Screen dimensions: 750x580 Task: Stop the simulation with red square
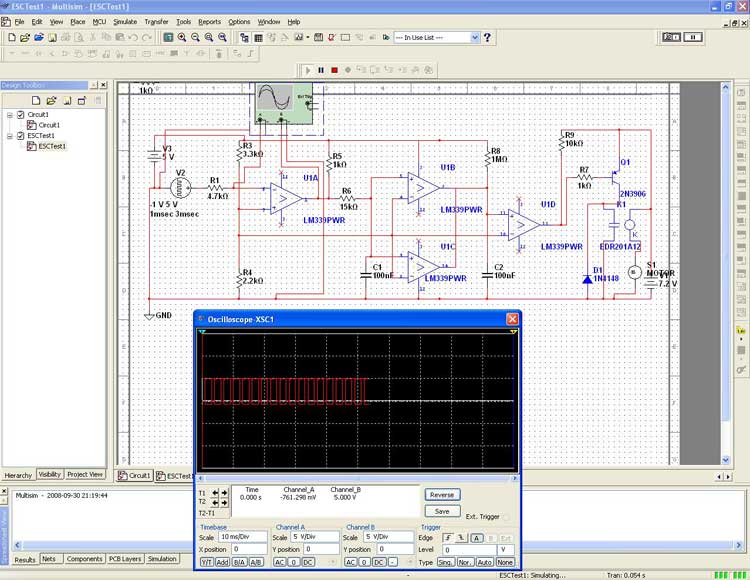coord(334,70)
